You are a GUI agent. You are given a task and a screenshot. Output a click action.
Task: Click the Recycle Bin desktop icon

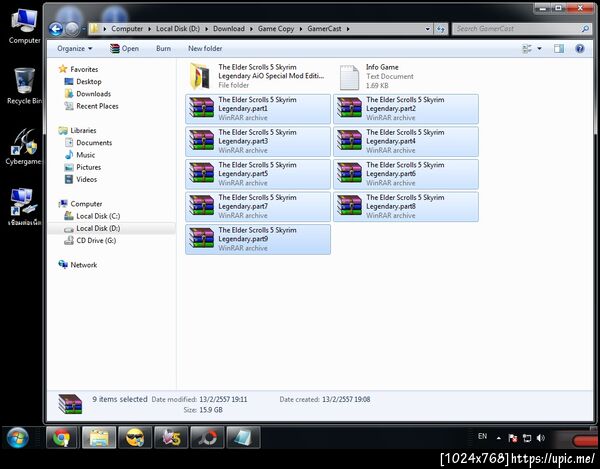(24, 86)
